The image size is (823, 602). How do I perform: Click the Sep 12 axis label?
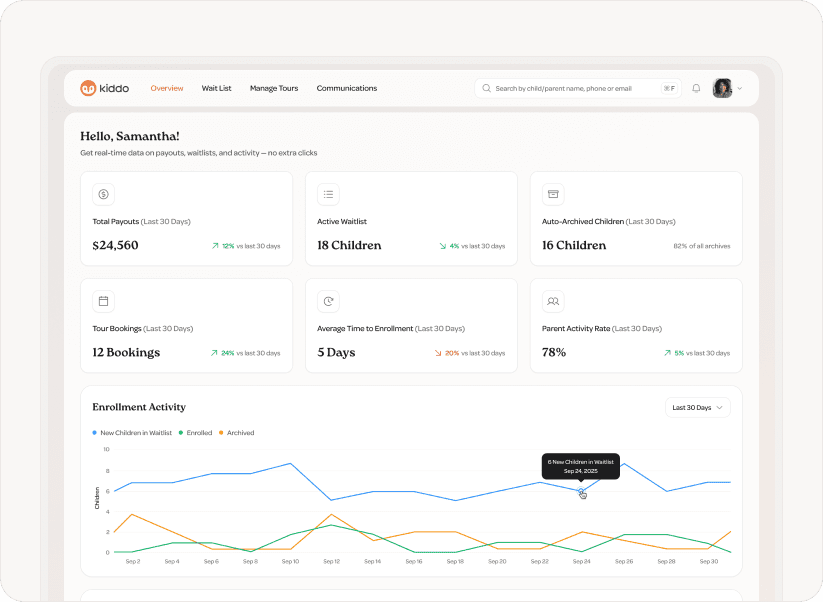pyautogui.click(x=331, y=561)
